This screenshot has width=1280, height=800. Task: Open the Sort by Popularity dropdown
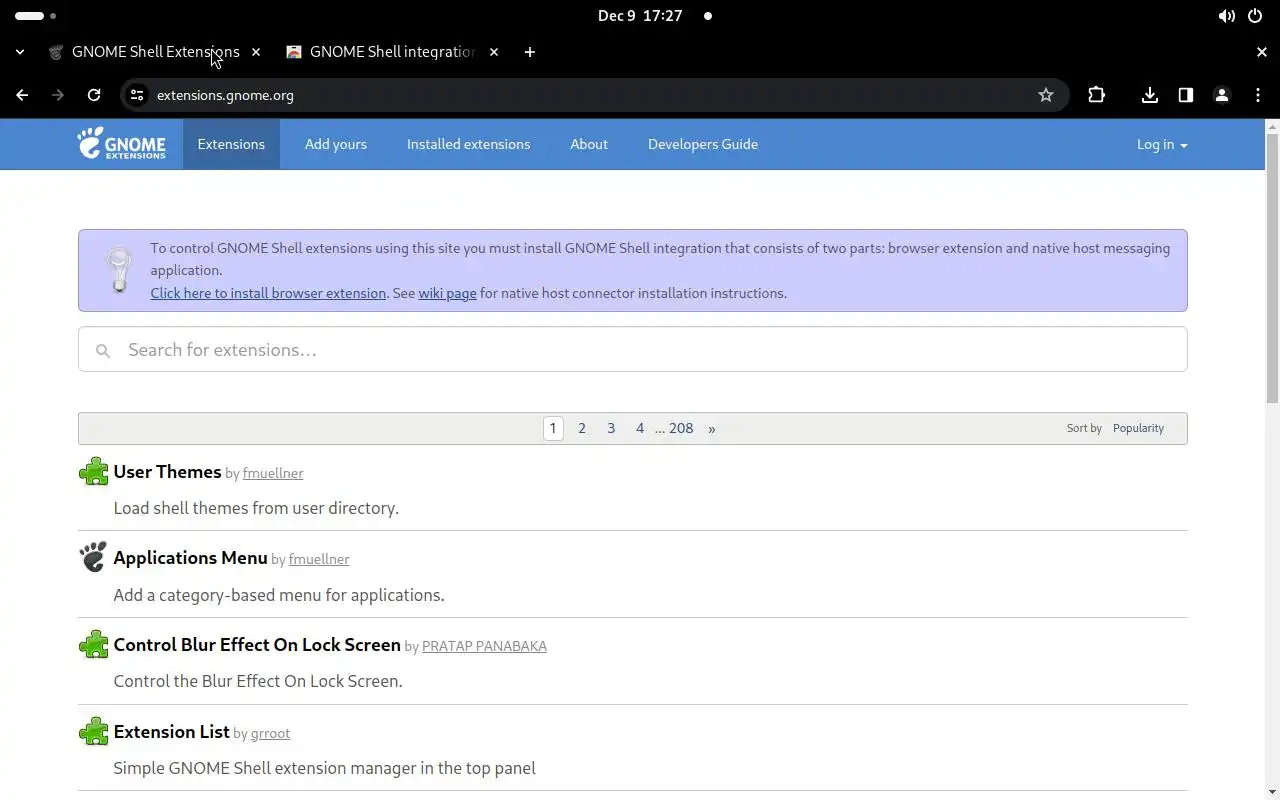coord(1139,428)
